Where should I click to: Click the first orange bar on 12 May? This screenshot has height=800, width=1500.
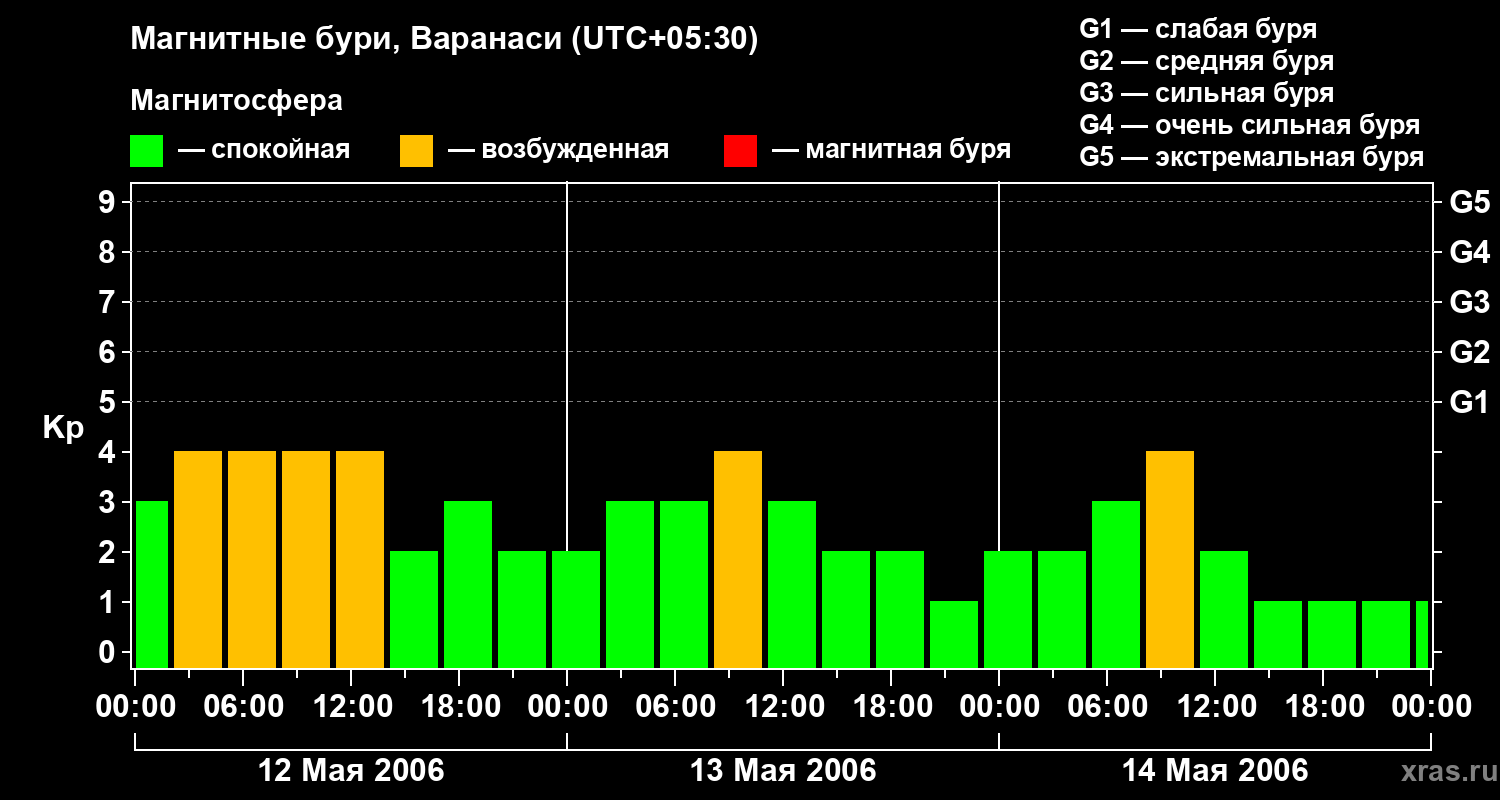point(198,560)
